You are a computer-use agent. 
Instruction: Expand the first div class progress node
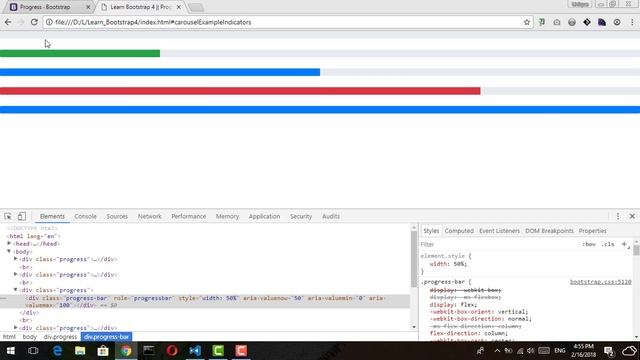pos(16,259)
